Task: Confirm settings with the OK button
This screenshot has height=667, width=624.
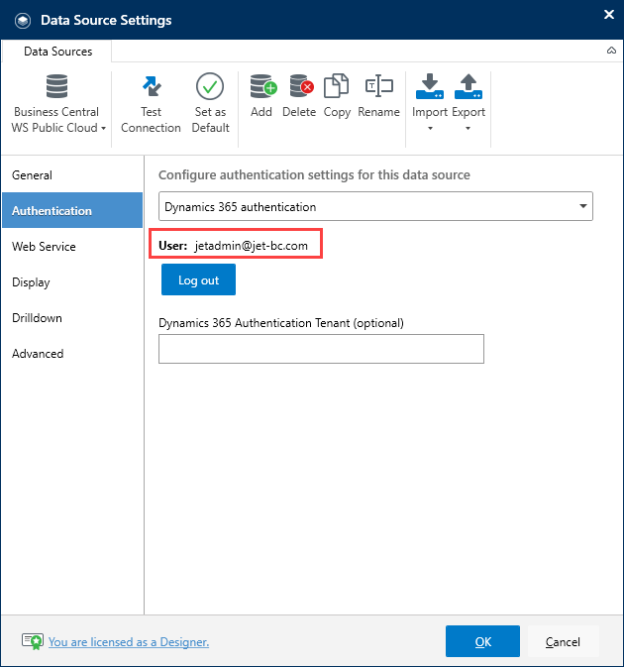Action: click(483, 641)
